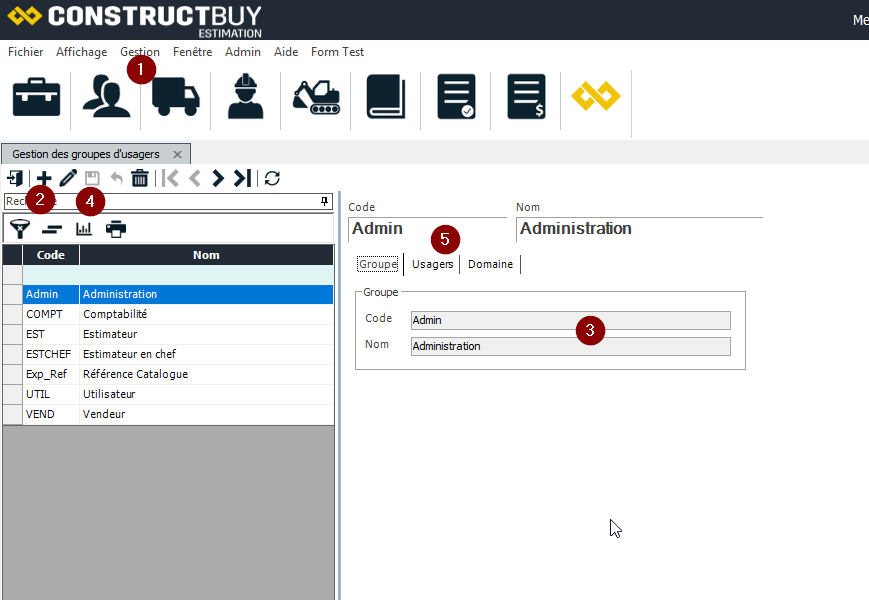869x600 pixels.
Task: Delete record using trash can icon
Action: 140,178
